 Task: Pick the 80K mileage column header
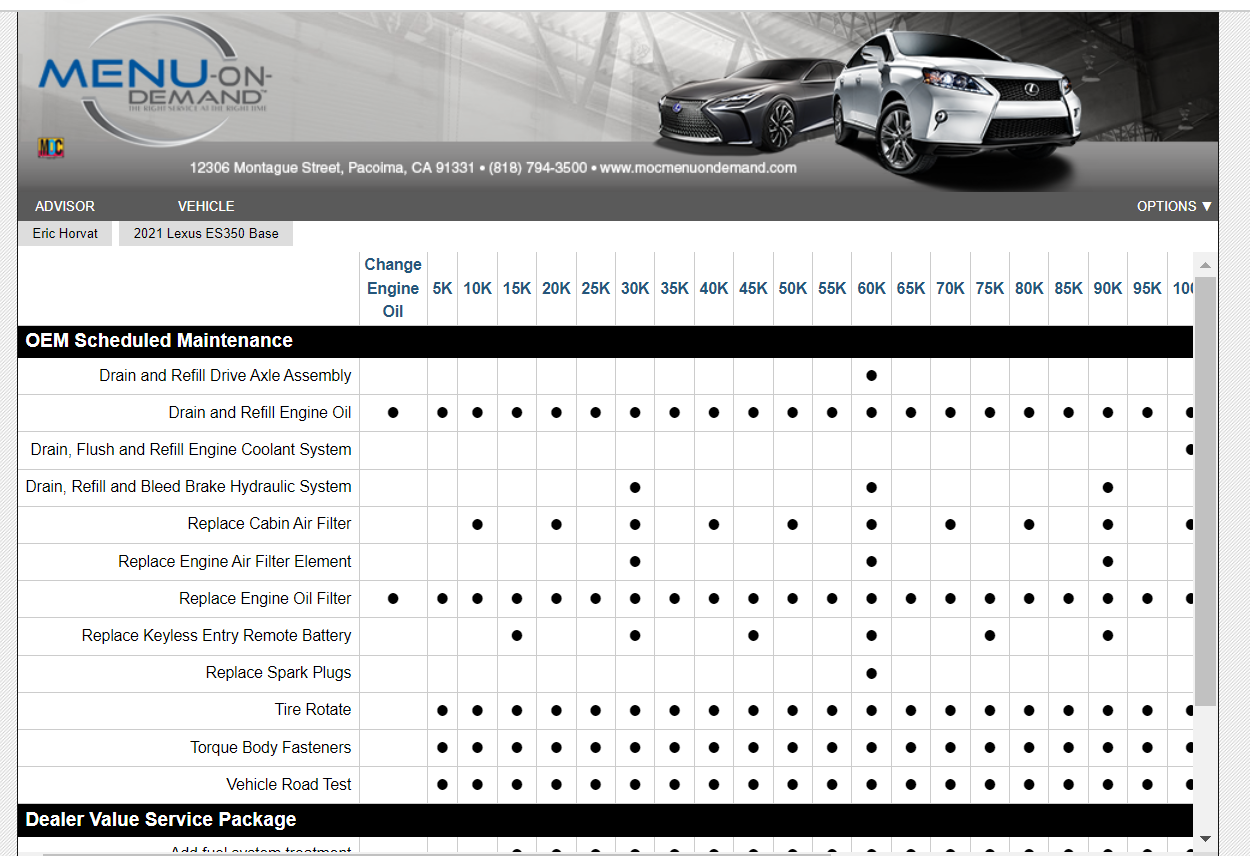[x=1029, y=288]
